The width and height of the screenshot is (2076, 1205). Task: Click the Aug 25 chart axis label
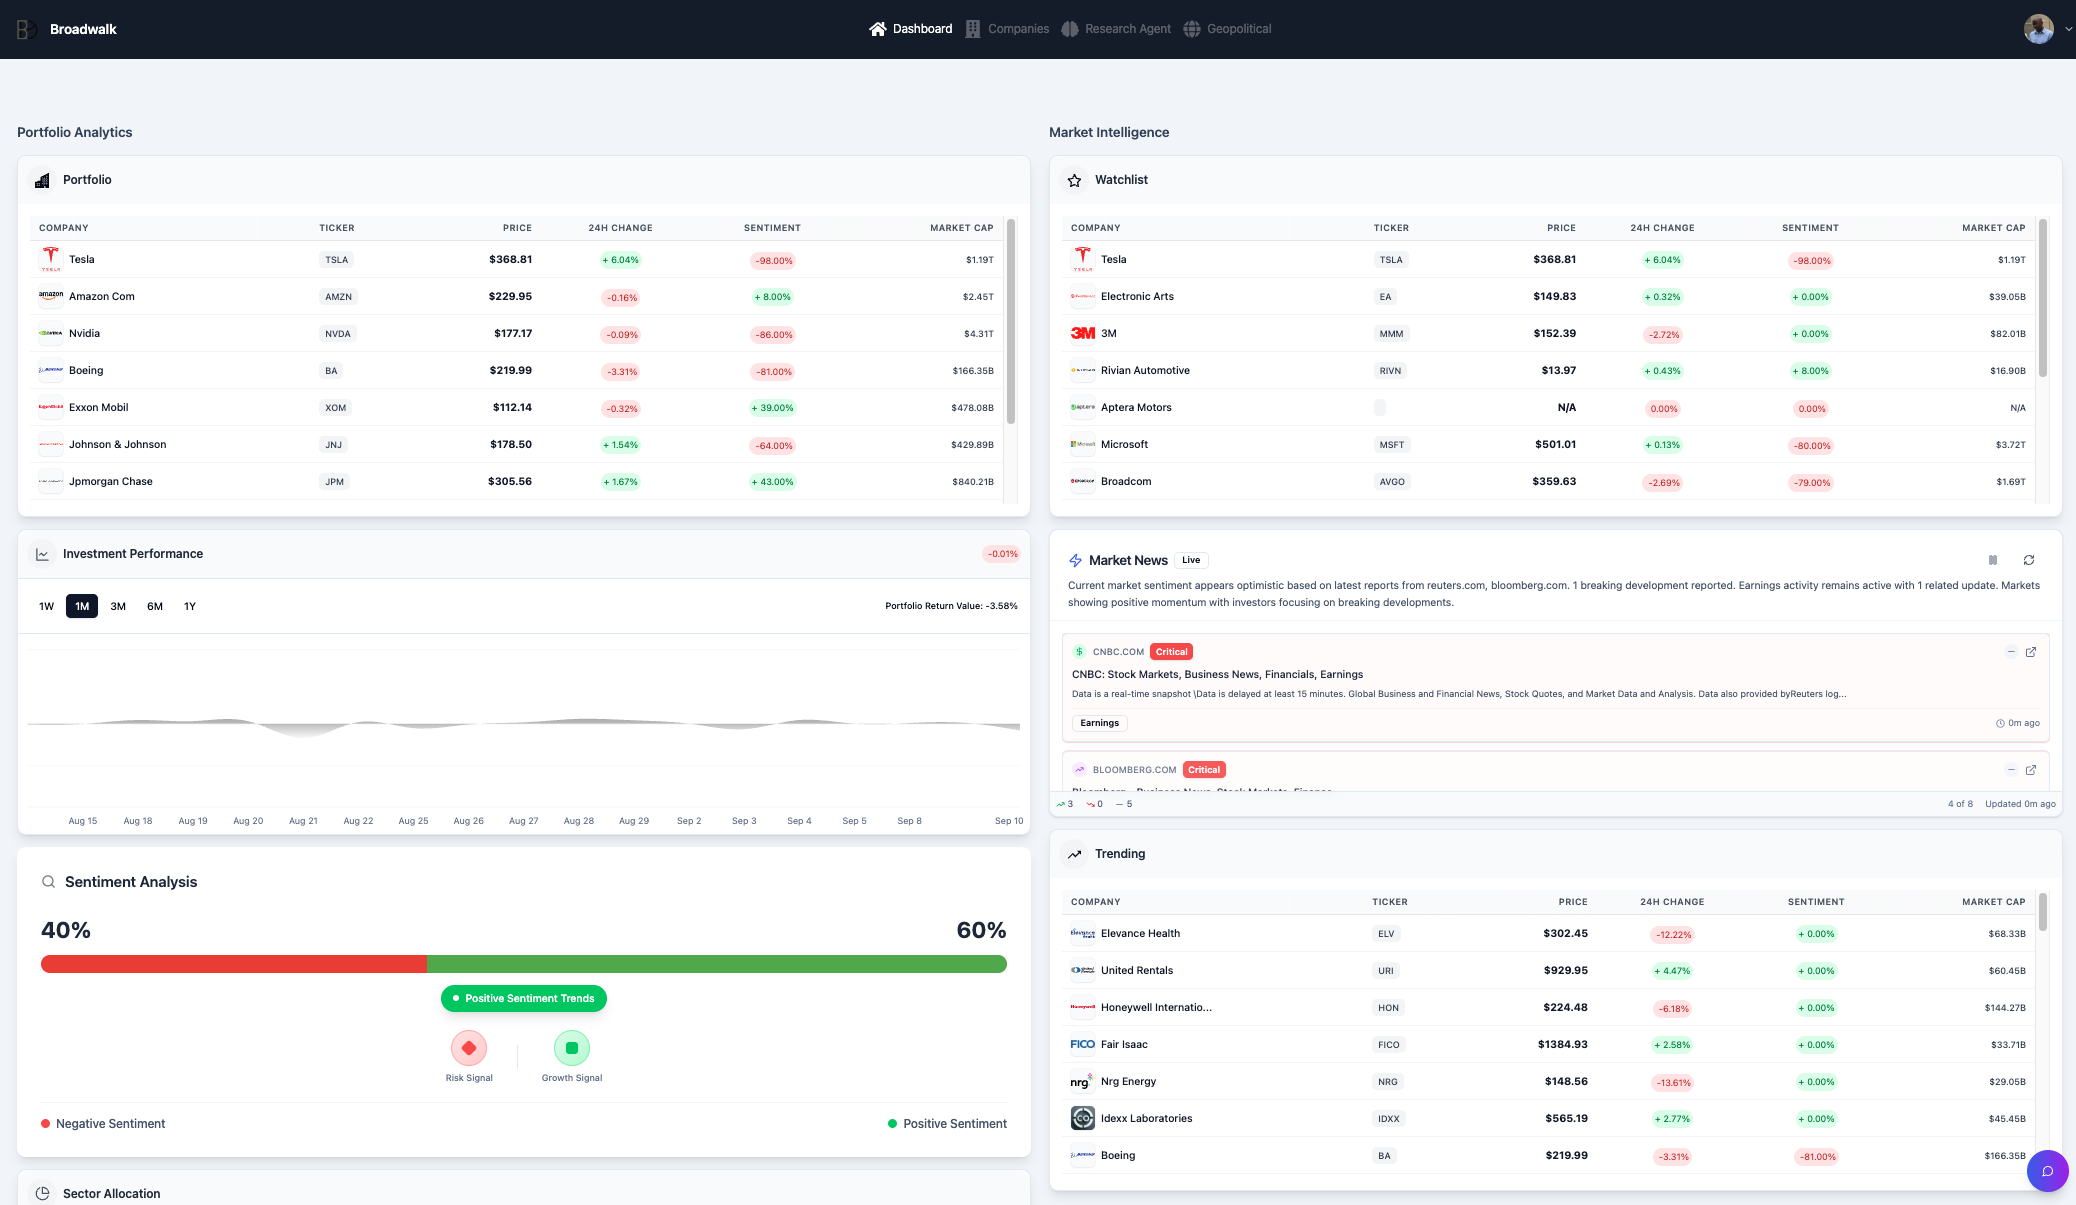click(413, 821)
